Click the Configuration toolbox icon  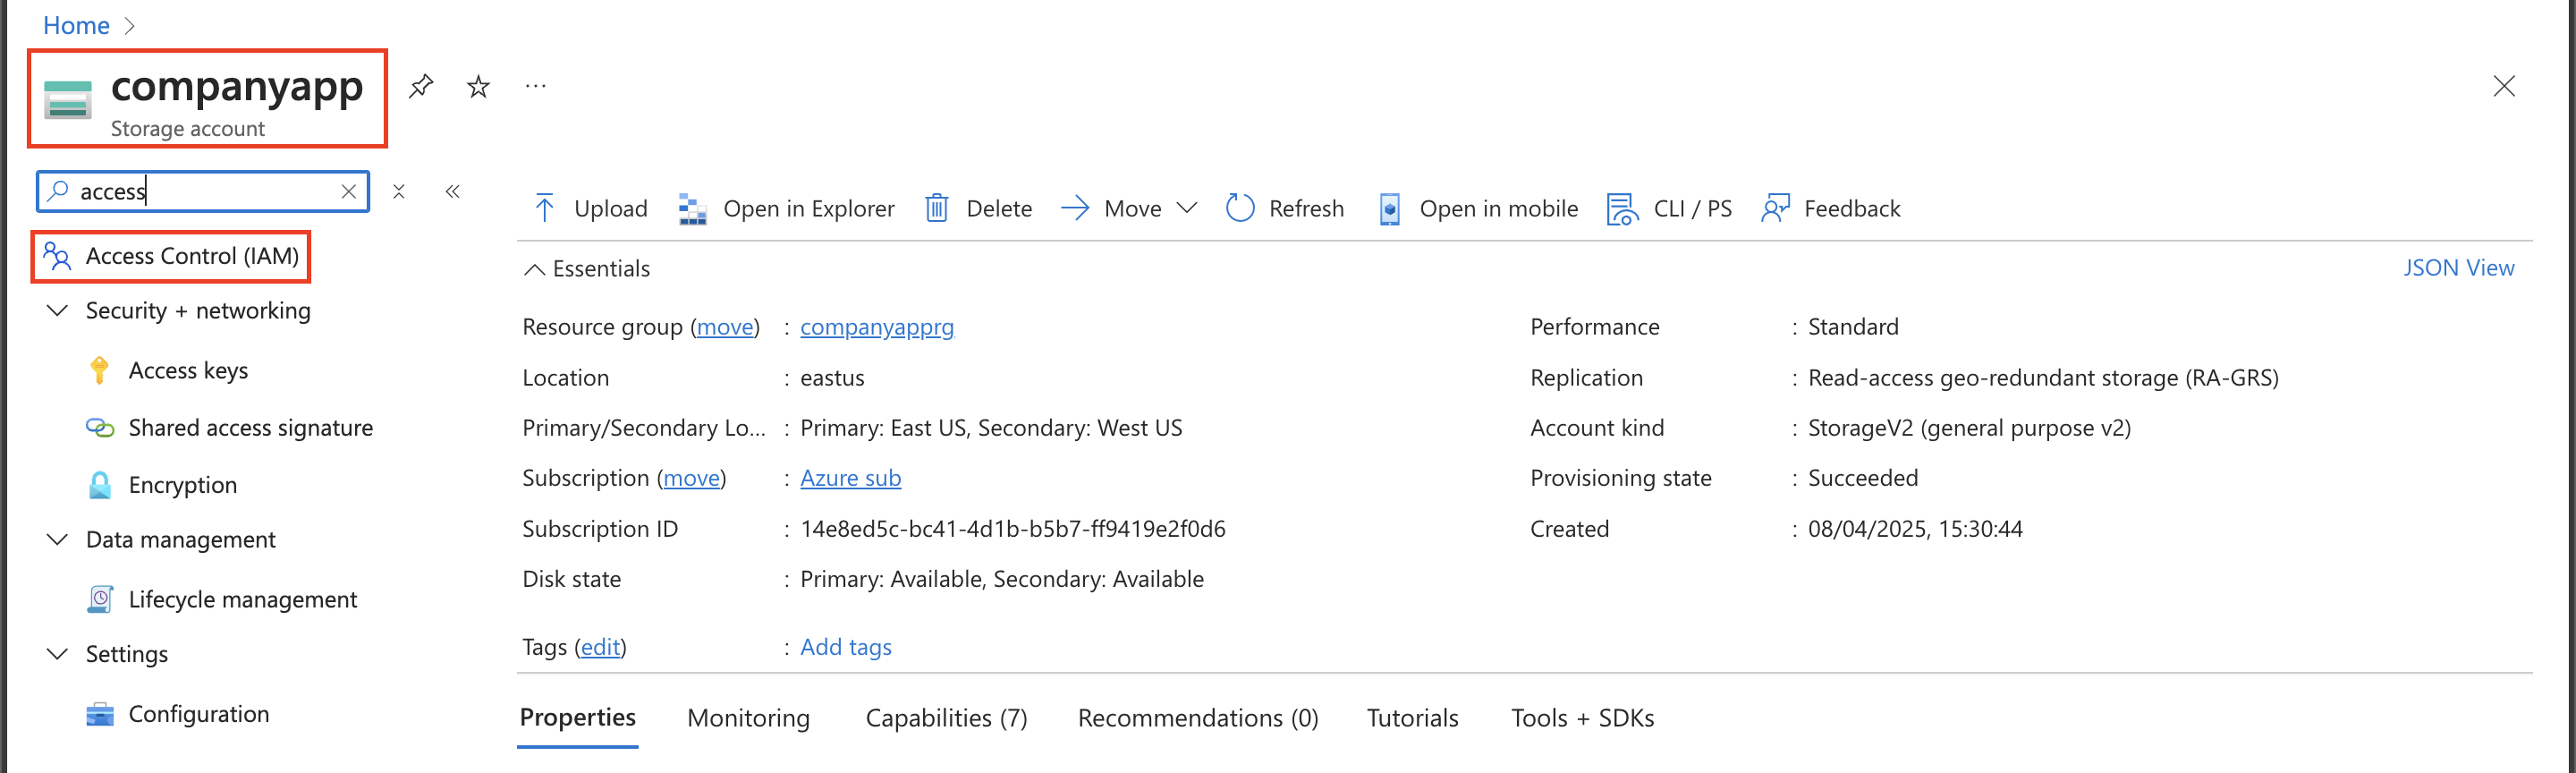tap(99, 714)
